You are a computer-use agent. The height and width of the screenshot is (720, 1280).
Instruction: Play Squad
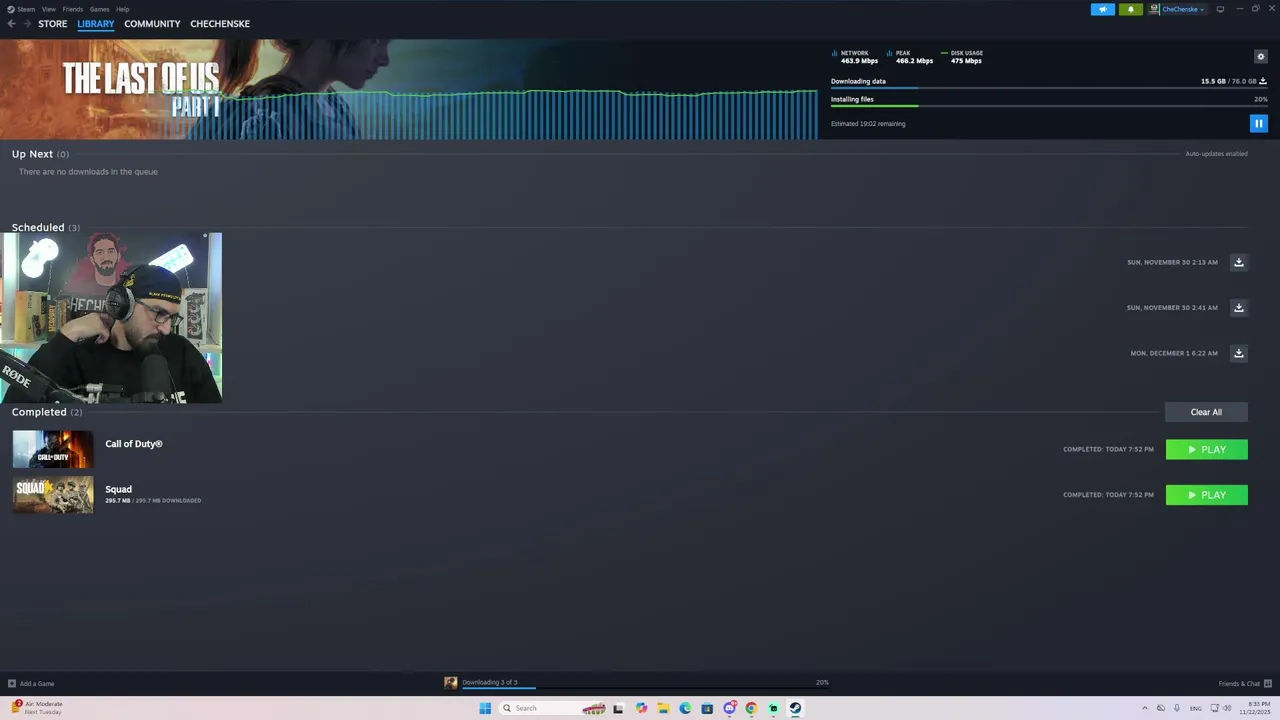click(x=1207, y=495)
